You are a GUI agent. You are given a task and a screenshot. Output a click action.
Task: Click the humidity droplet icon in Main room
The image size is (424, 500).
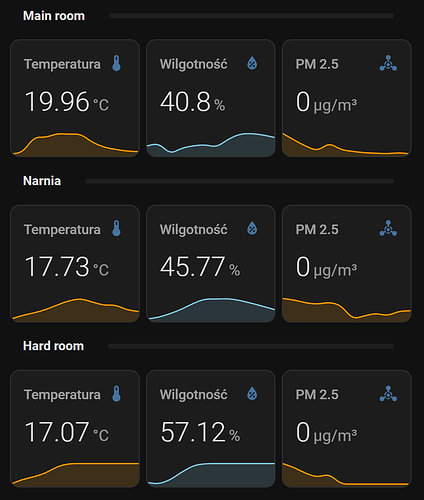coord(252,63)
